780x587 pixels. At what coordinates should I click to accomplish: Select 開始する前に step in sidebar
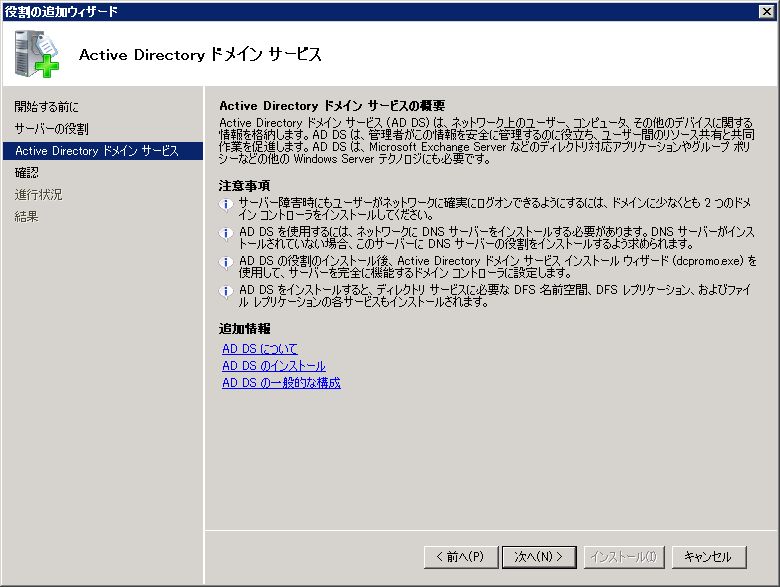[x=46, y=106]
